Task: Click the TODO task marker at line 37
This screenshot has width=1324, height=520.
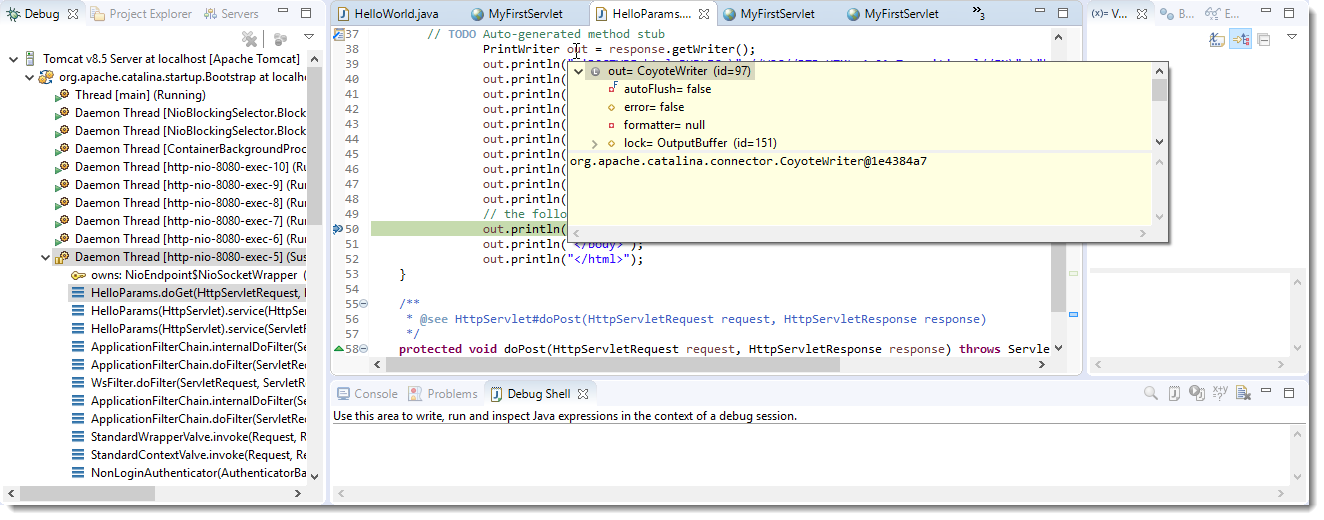Action: (x=338, y=34)
